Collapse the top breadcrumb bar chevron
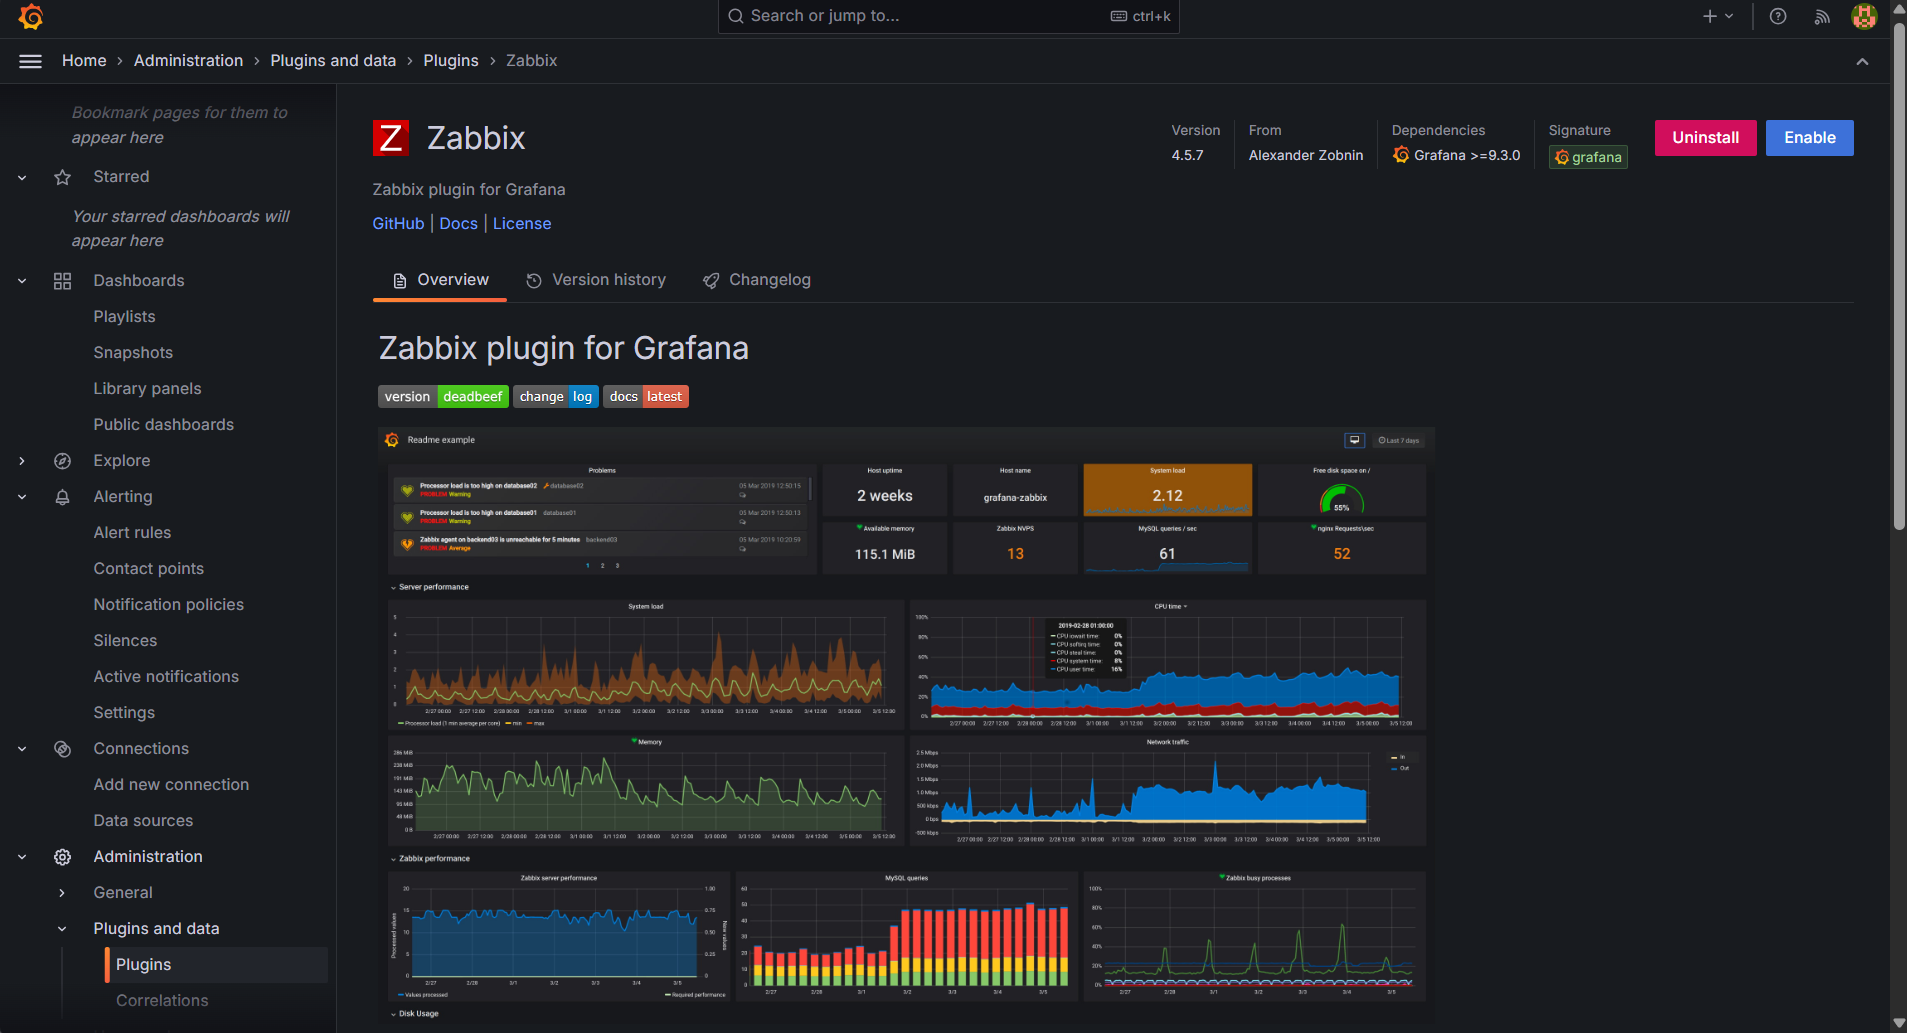This screenshot has width=1907, height=1033. click(1862, 61)
